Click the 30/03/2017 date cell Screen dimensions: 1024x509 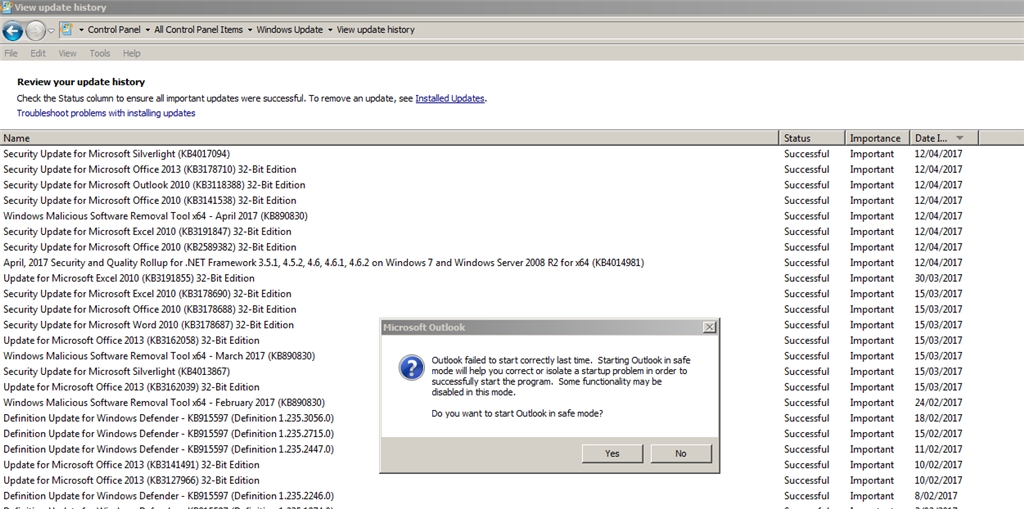tap(938, 278)
